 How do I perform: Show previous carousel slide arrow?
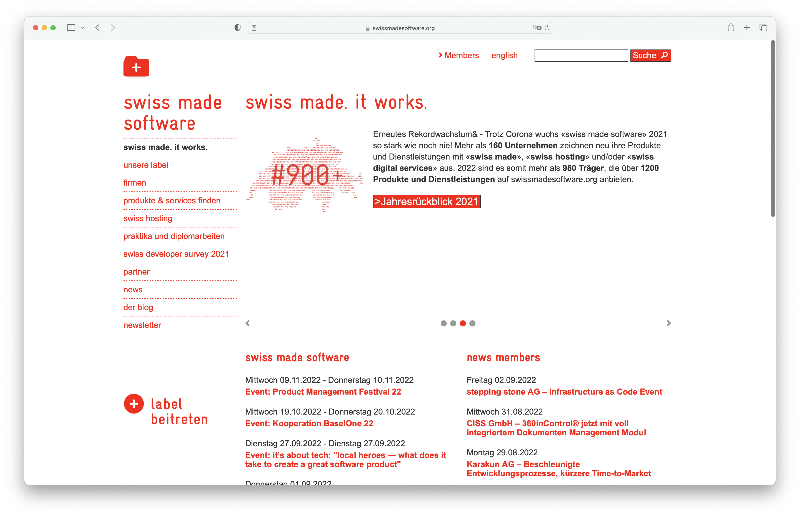click(247, 323)
